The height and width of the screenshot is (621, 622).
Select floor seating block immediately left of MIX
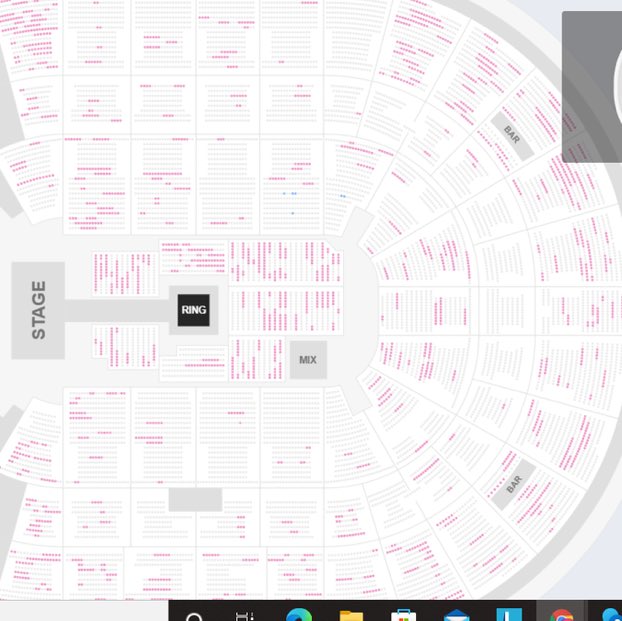[x=257, y=359]
